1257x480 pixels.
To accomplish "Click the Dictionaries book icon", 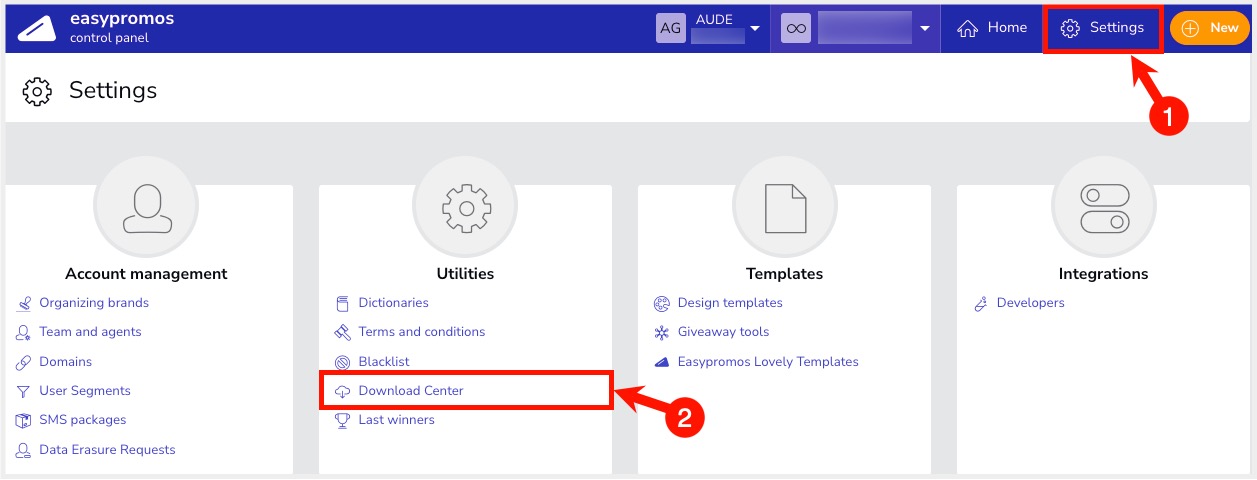I will click(x=342, y=303).
